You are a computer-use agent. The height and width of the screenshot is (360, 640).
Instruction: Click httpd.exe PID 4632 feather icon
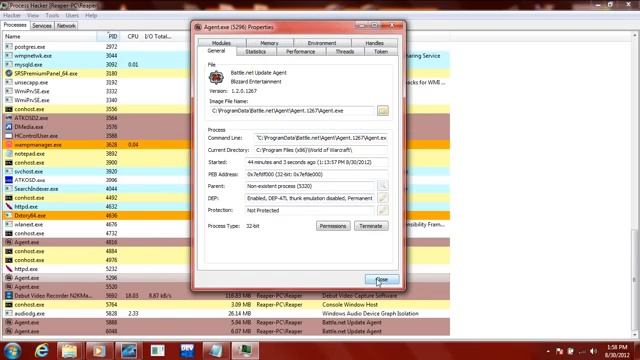[9, 207]
